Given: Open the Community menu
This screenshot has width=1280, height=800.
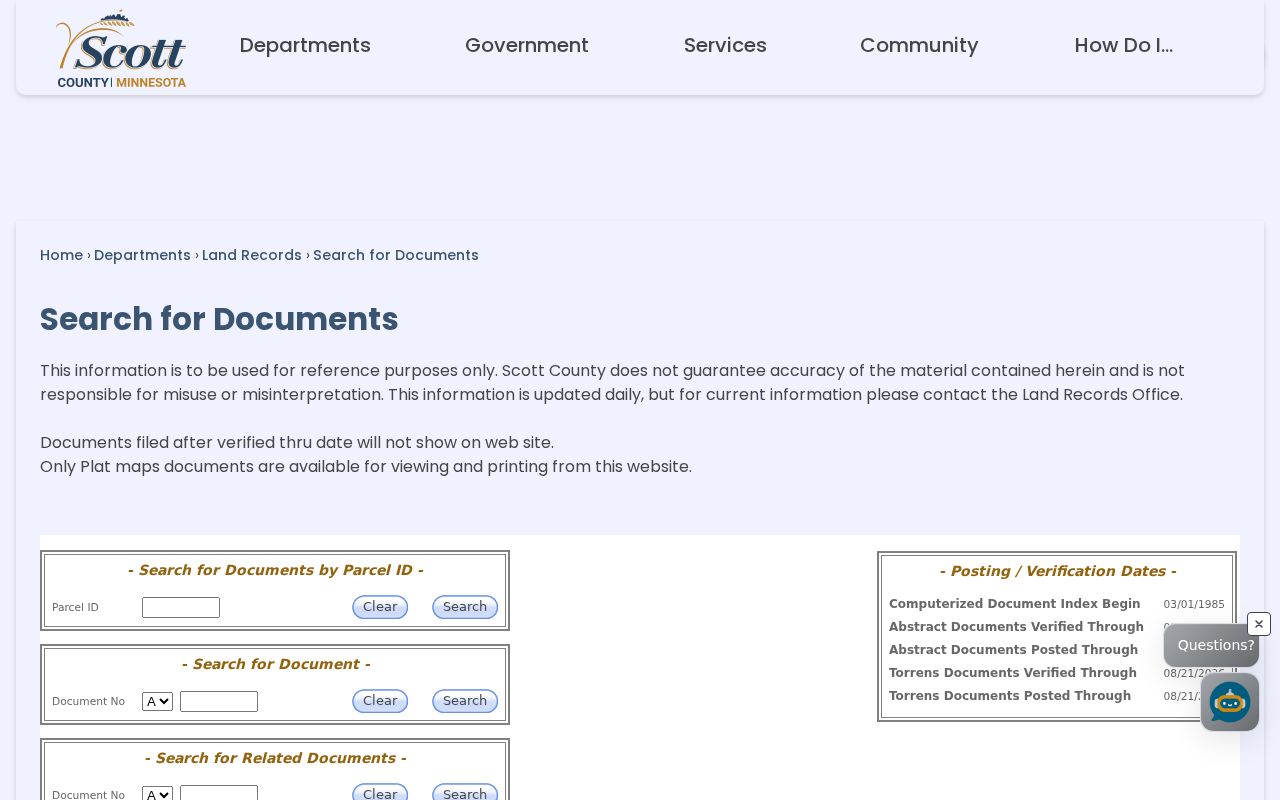Looking at the screenshot, I should 919,45.
